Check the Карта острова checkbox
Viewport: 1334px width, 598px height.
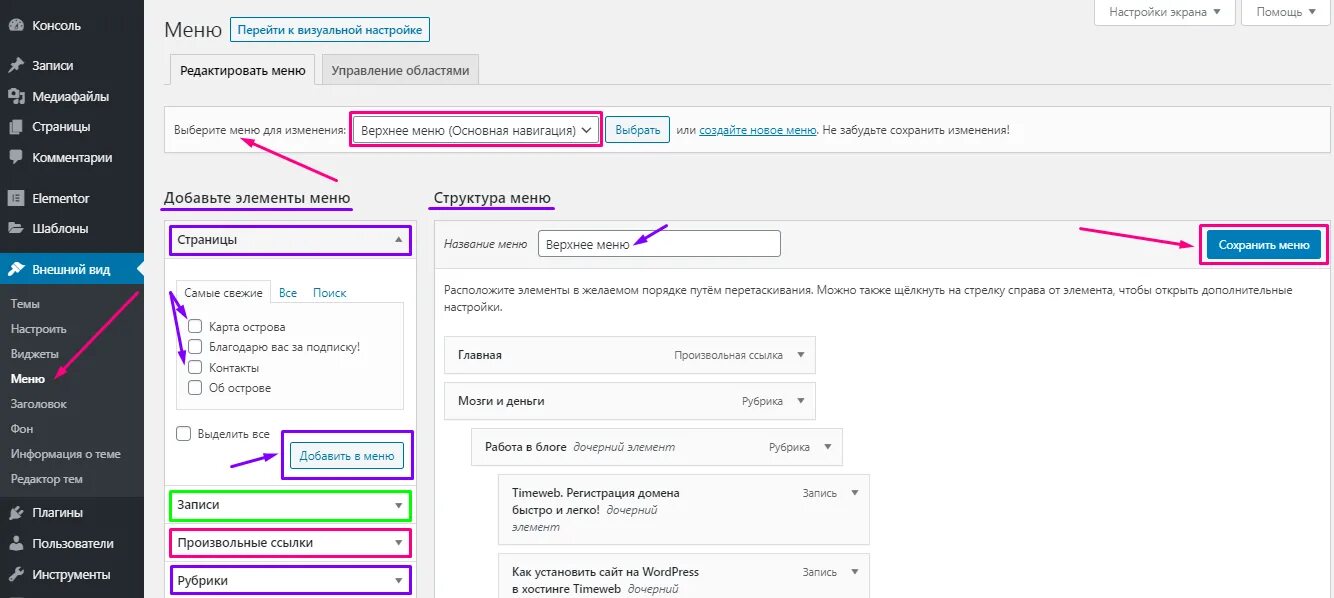click(x=195, y=327)
